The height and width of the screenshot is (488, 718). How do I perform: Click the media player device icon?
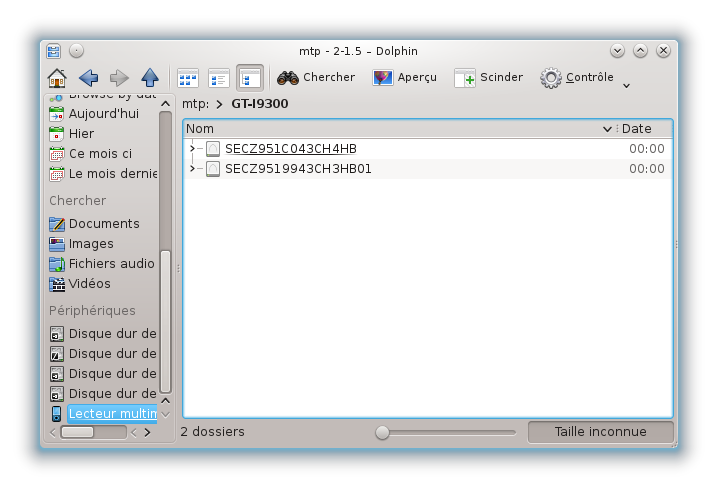coord(56,414)
